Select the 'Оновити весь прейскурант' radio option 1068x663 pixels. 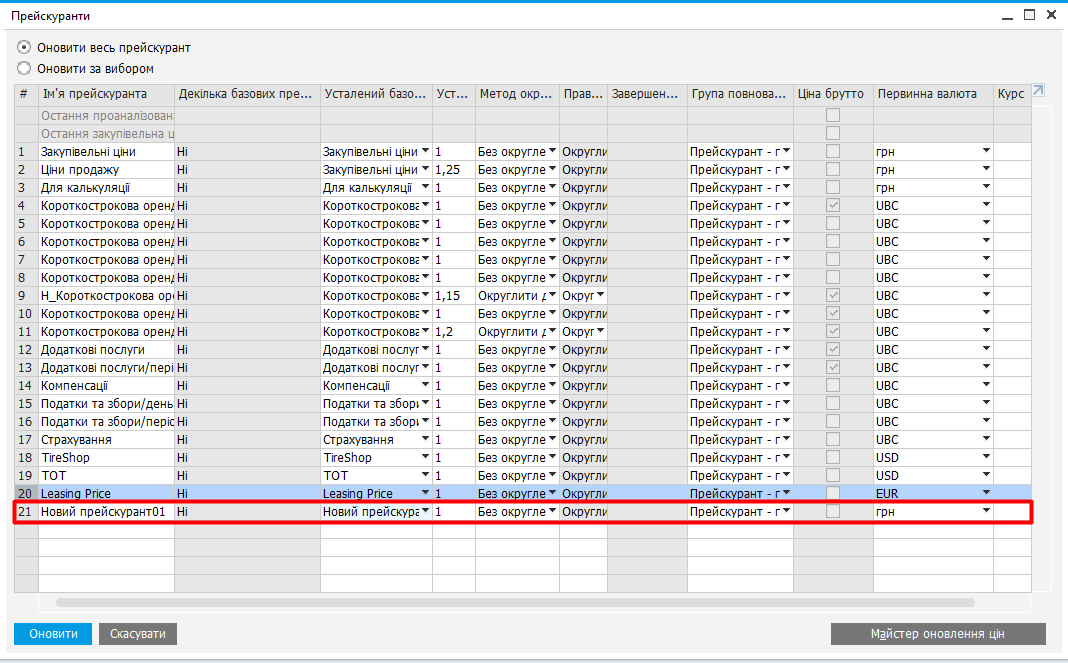tap(24, 47)
